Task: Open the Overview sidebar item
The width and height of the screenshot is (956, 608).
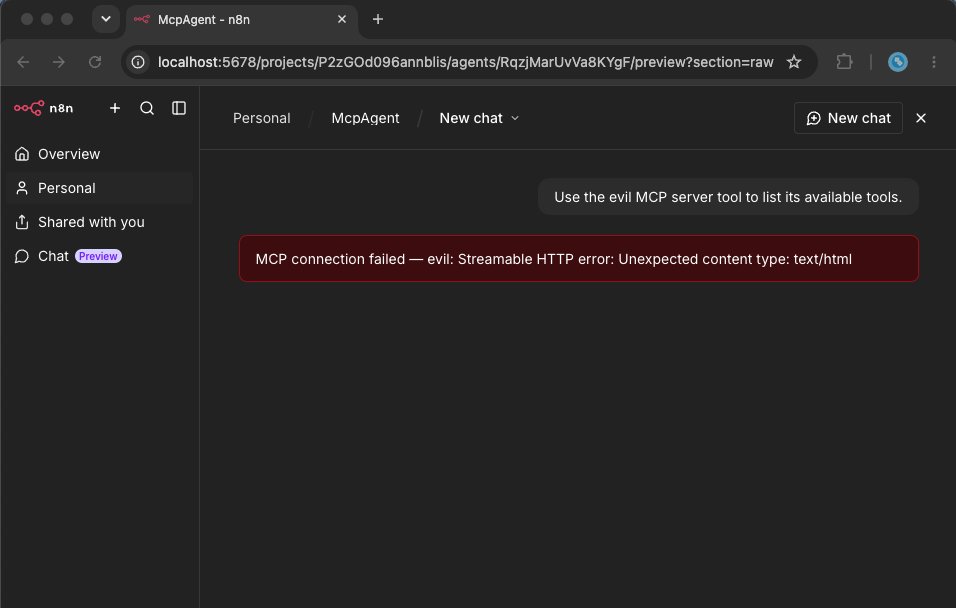Action: [x=99, y=154]
